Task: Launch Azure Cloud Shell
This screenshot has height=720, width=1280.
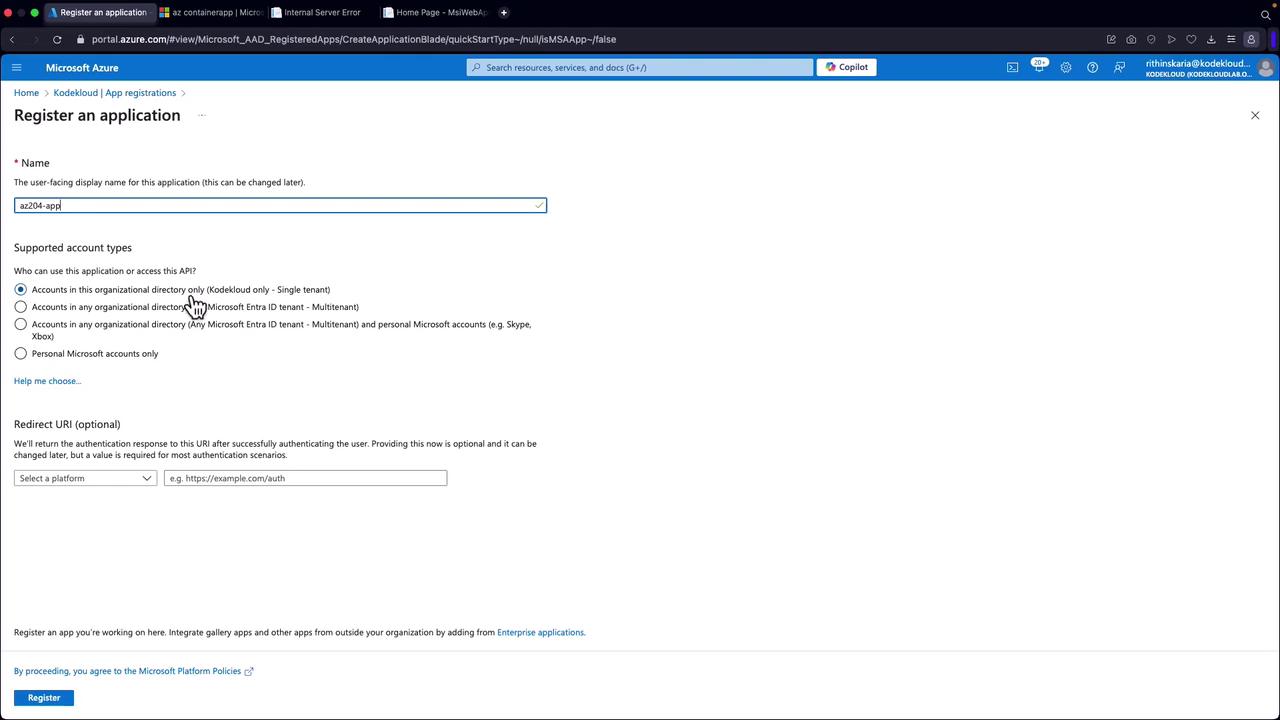Action: [x=1012, y=67]
